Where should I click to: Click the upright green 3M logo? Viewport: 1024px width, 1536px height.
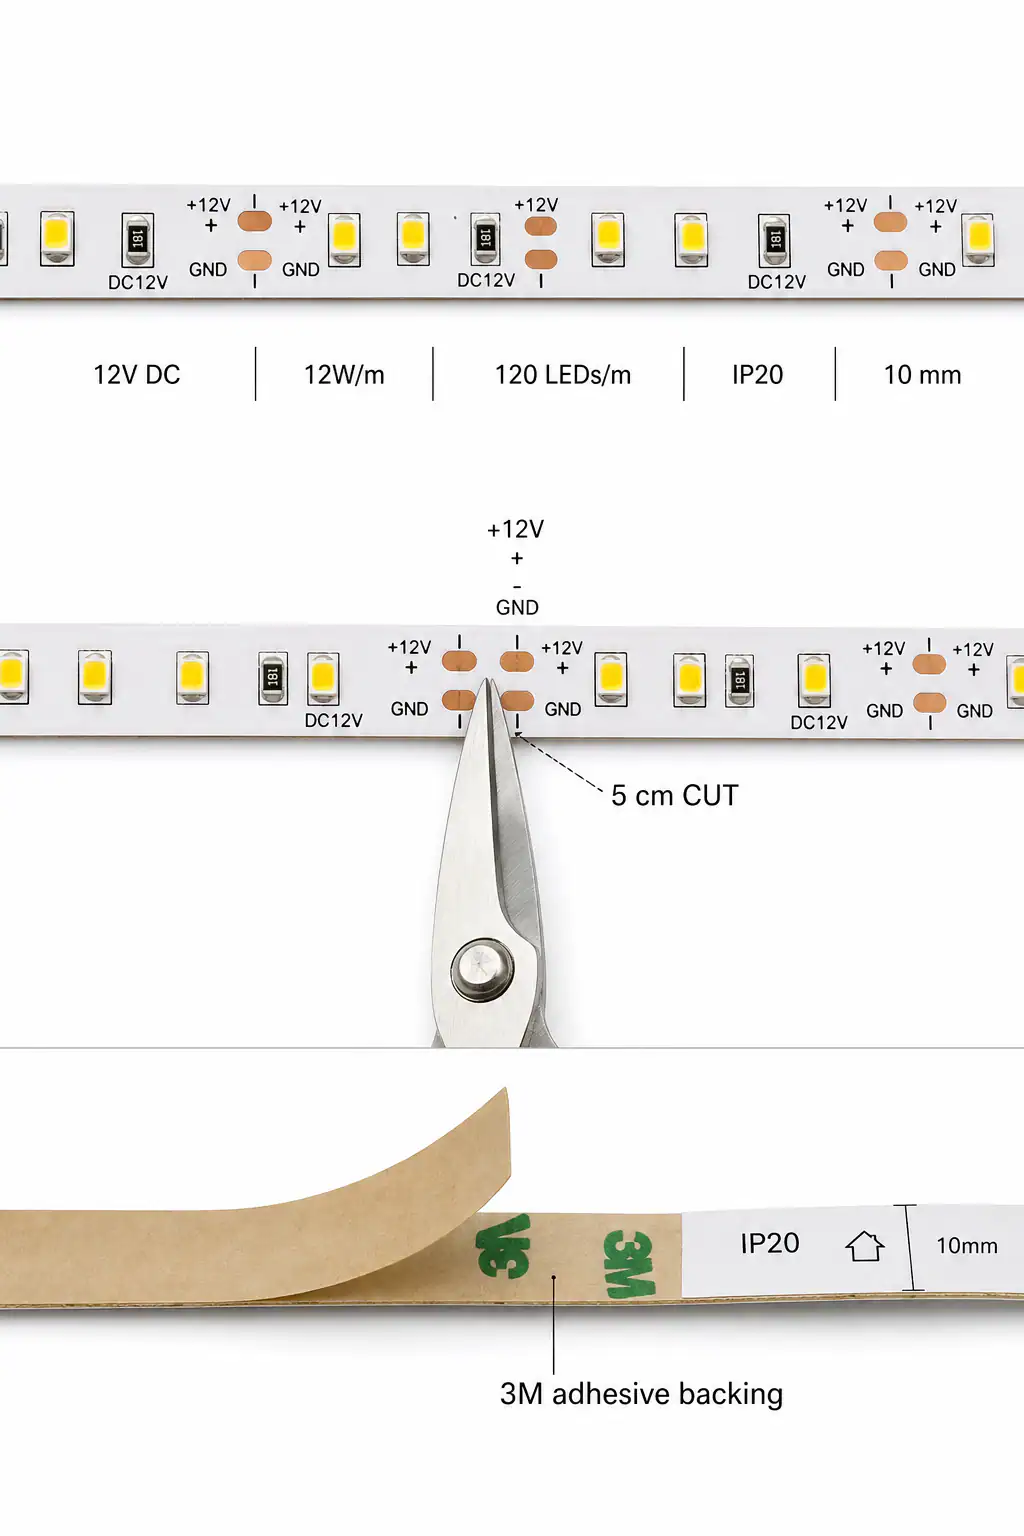tap(630, 1264)
